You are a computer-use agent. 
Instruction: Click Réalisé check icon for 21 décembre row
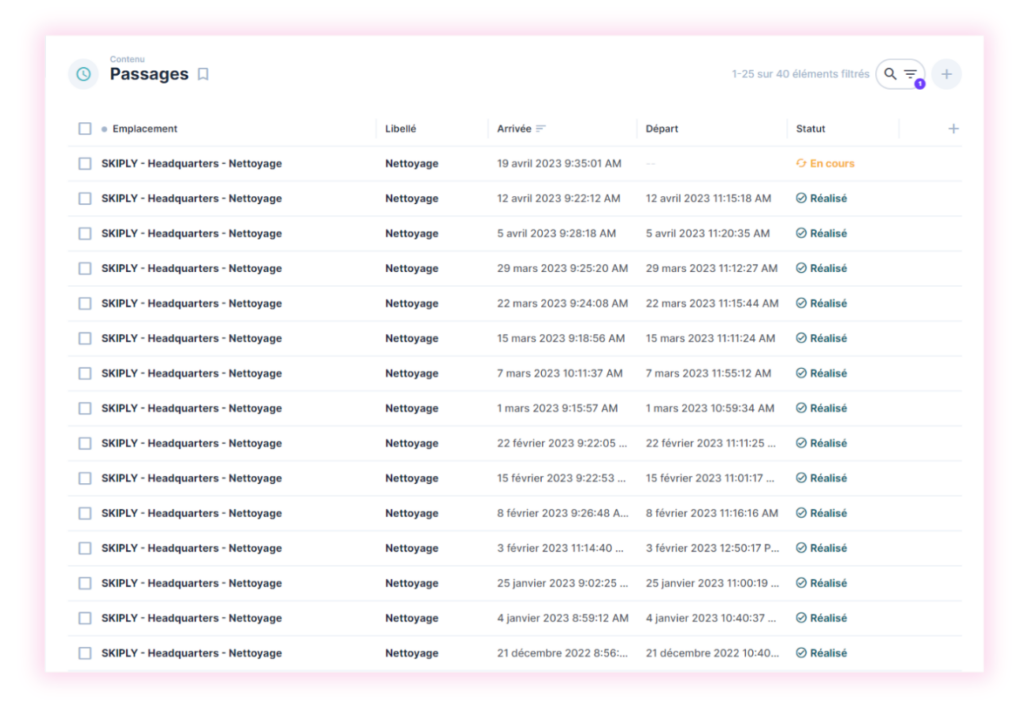801,653
